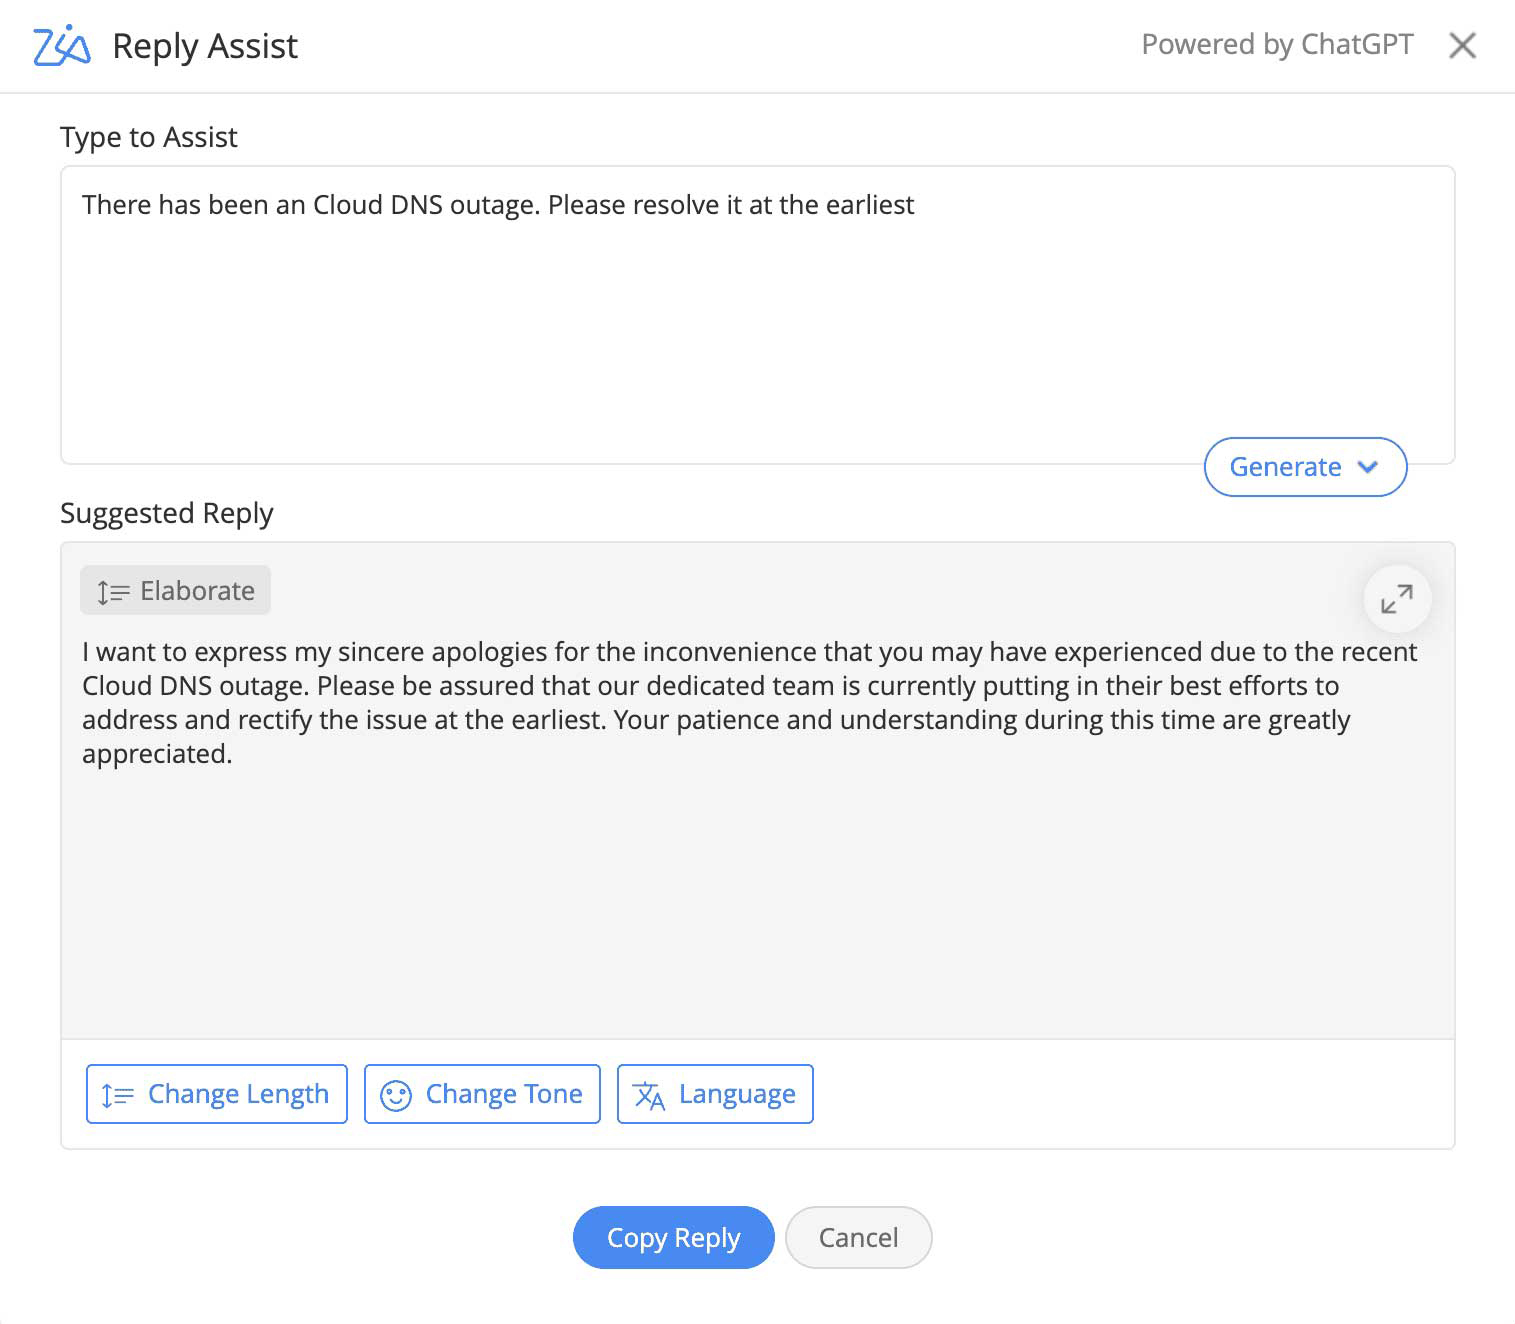Click Cancel to dismiss the dialog

point(858,1237)
